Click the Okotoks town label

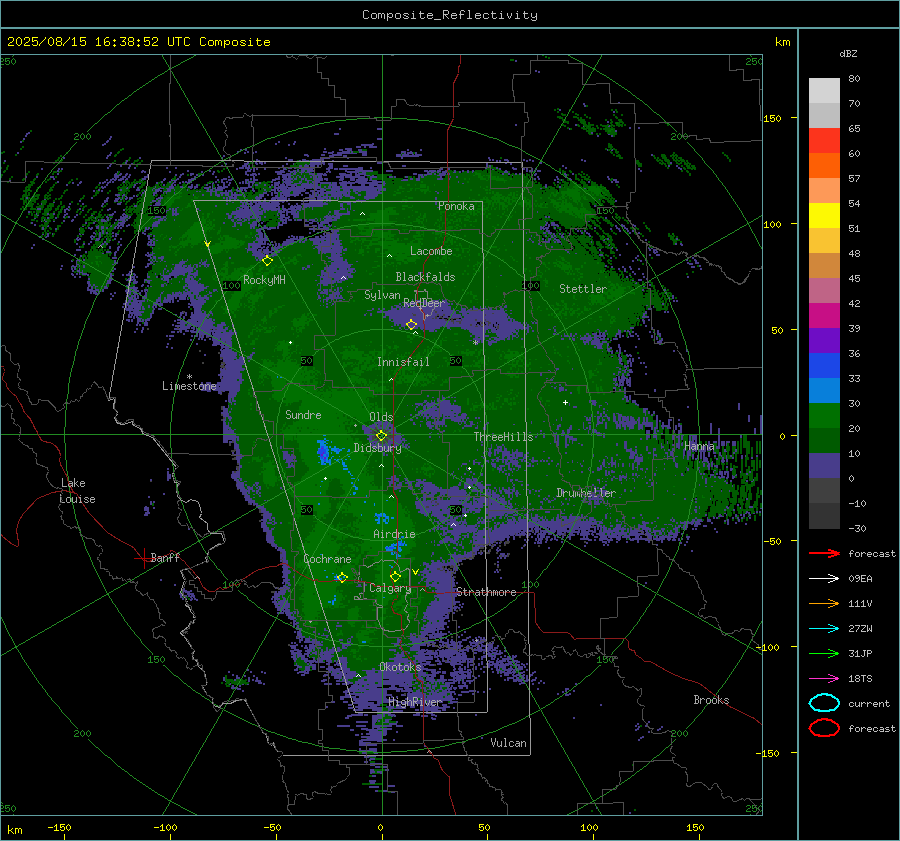(x=400, y=667)
